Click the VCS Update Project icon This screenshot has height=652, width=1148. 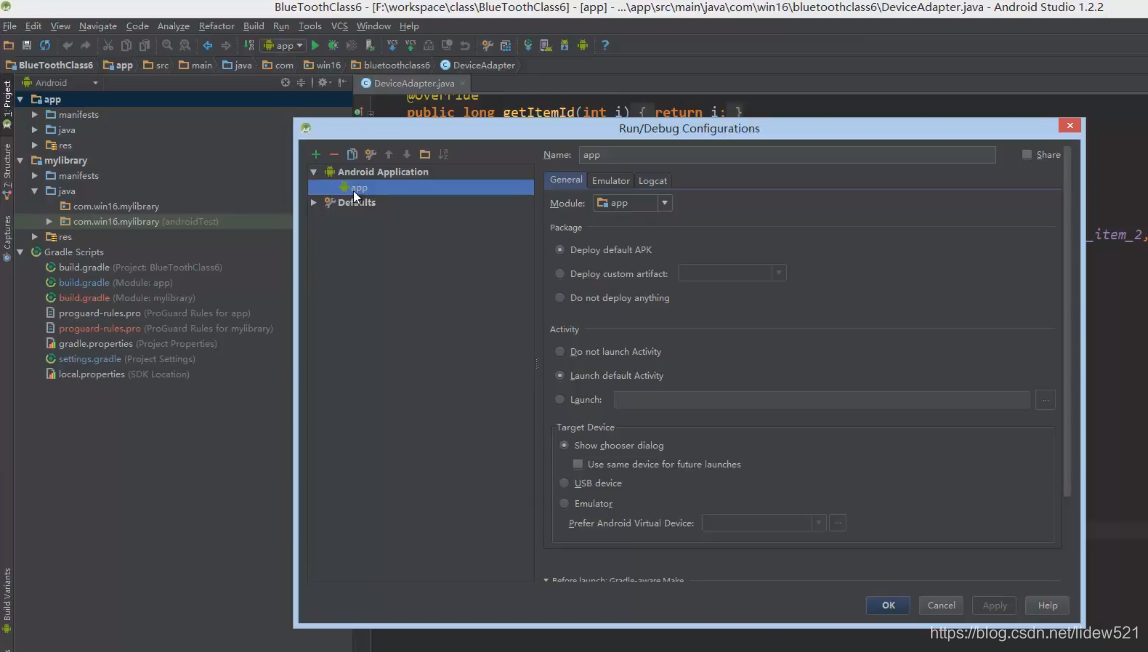tap(392, 45)
